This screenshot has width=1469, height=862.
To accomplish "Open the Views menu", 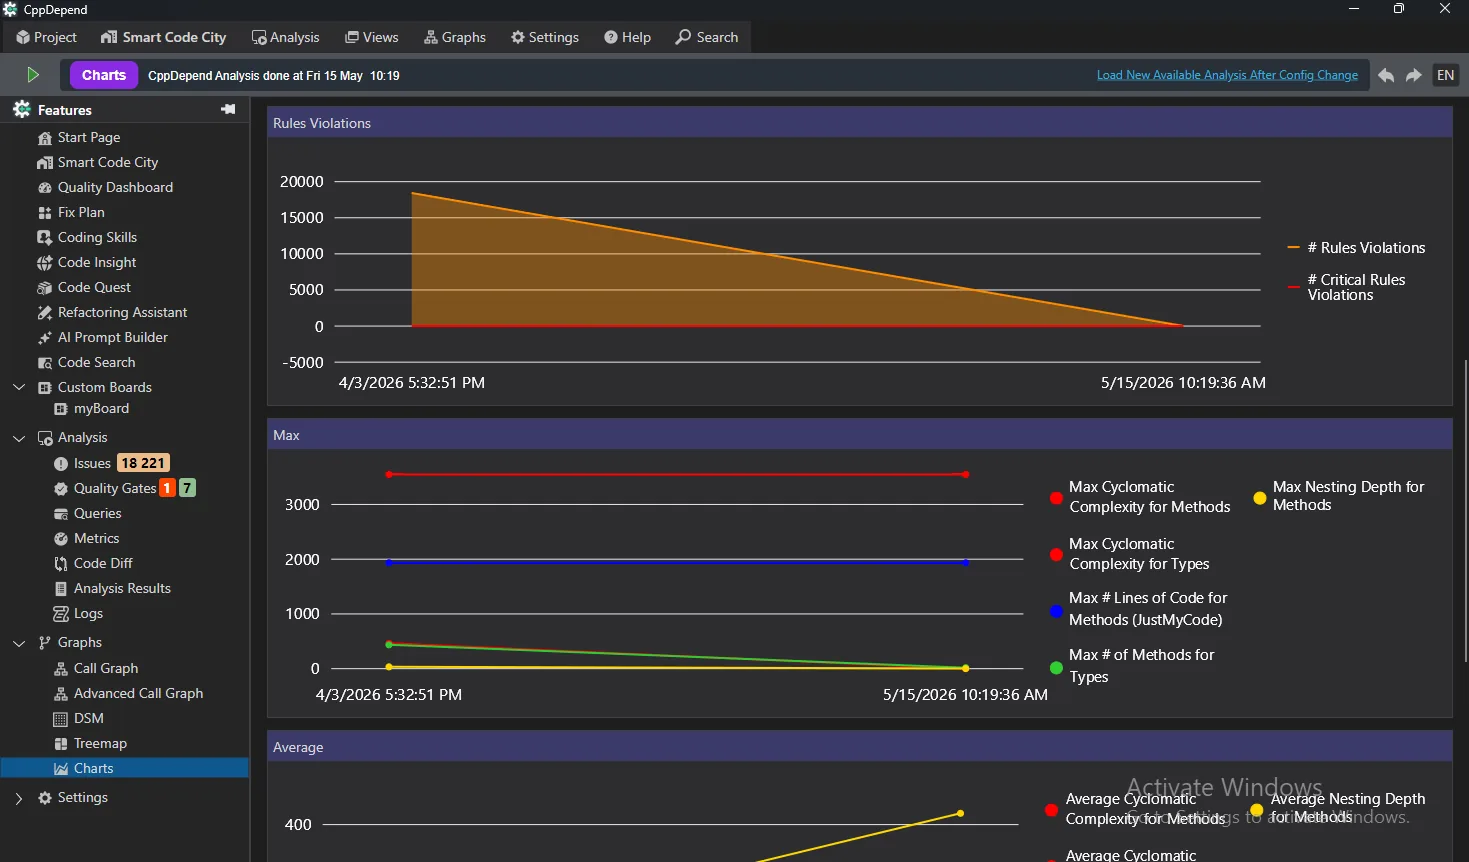I will 372,37.
